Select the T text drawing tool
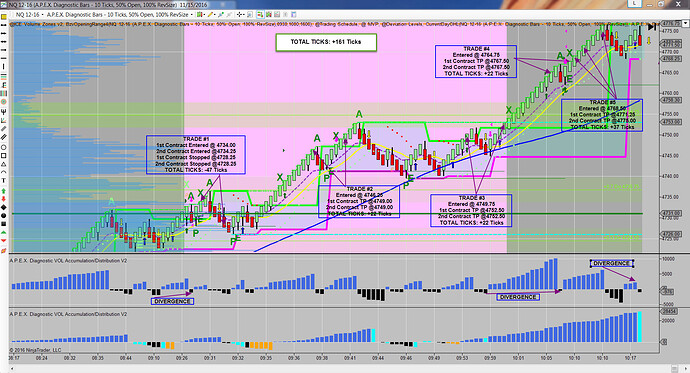The width and height of the screenshot is (690, 373). 4,180
